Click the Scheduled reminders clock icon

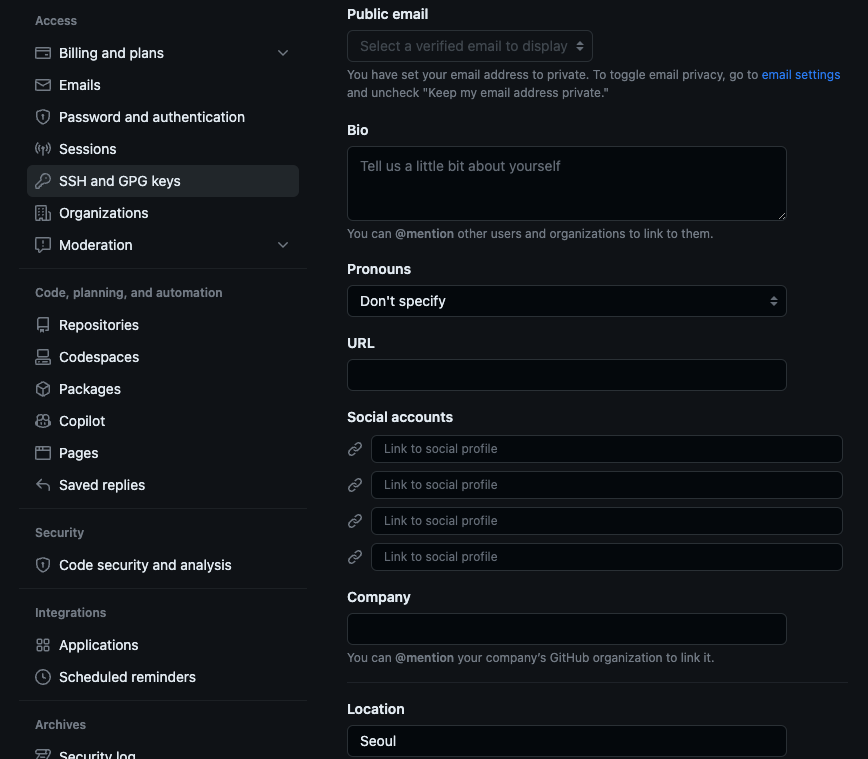coord(43,677)
